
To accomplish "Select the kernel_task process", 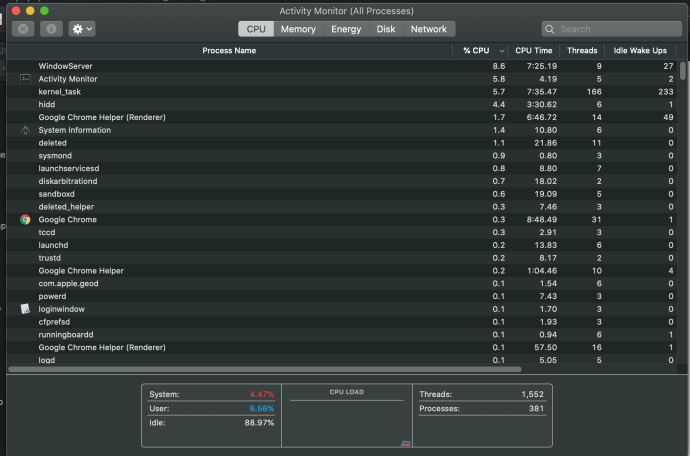I will [x=342, y=92].
